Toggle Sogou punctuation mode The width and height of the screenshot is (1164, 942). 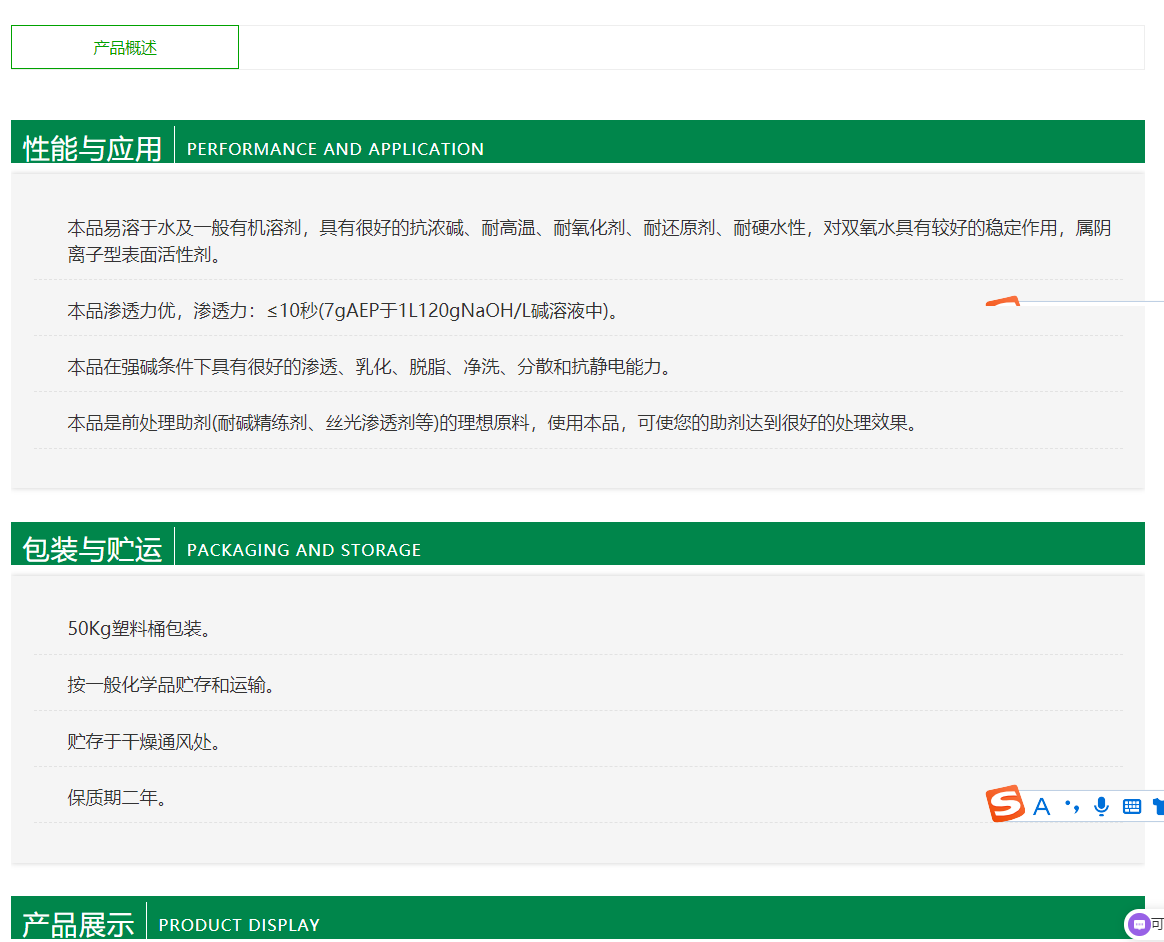click(1072, 806)
